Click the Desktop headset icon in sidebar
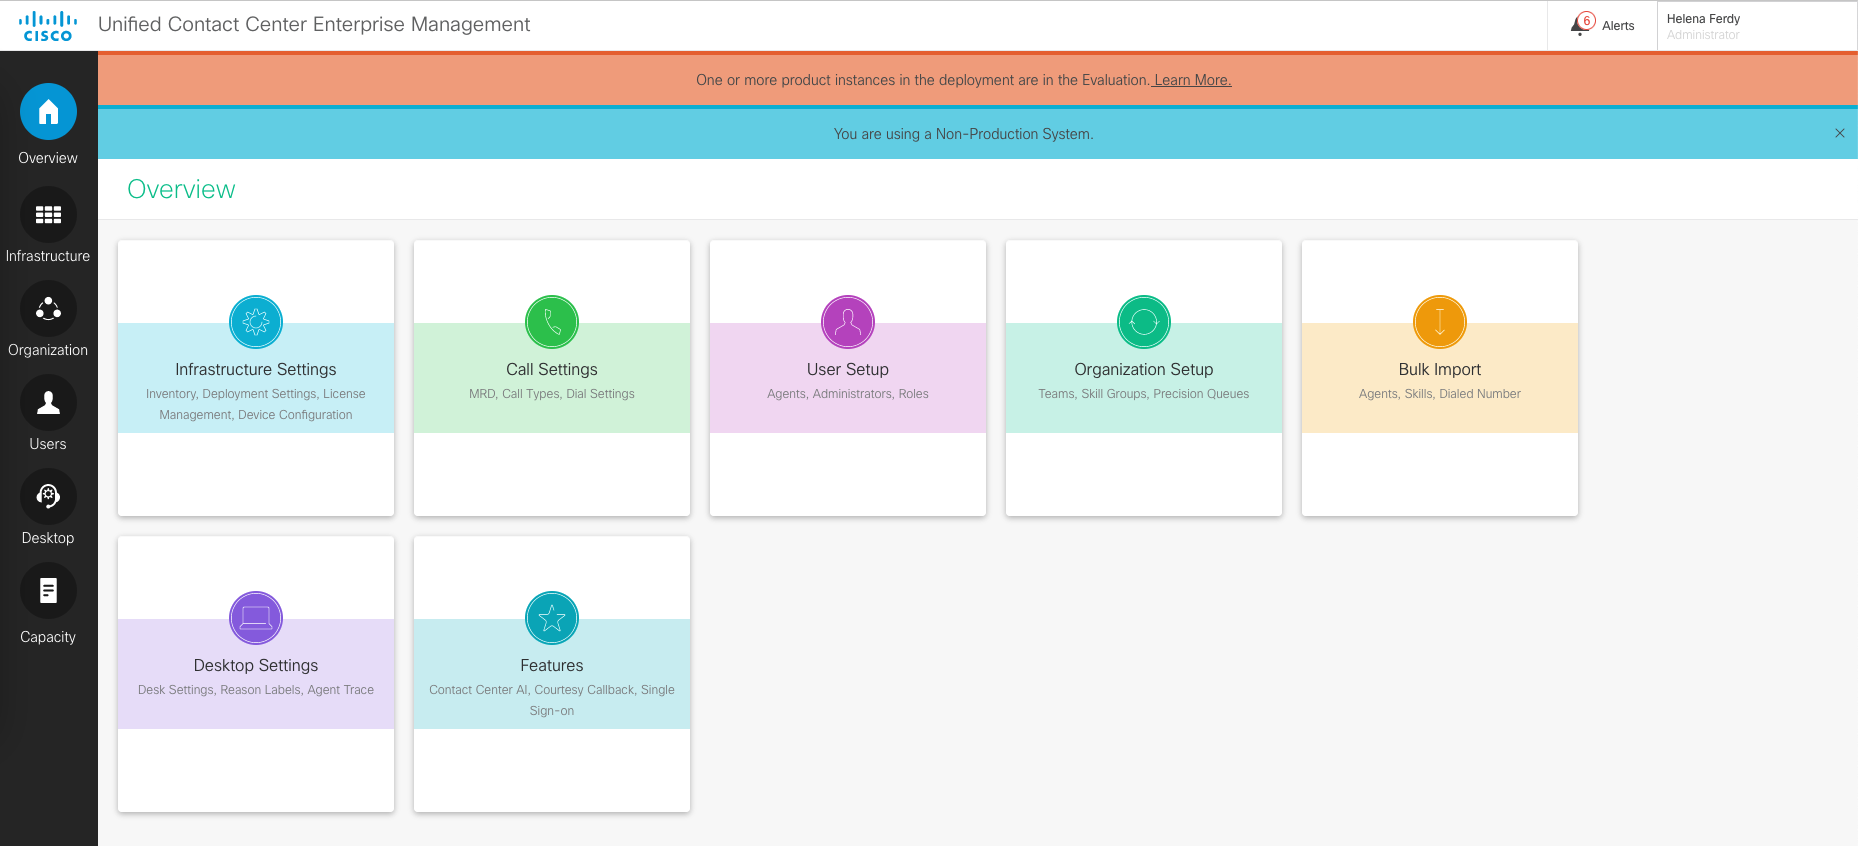The image size is (1858, 846). pos(48,497)
